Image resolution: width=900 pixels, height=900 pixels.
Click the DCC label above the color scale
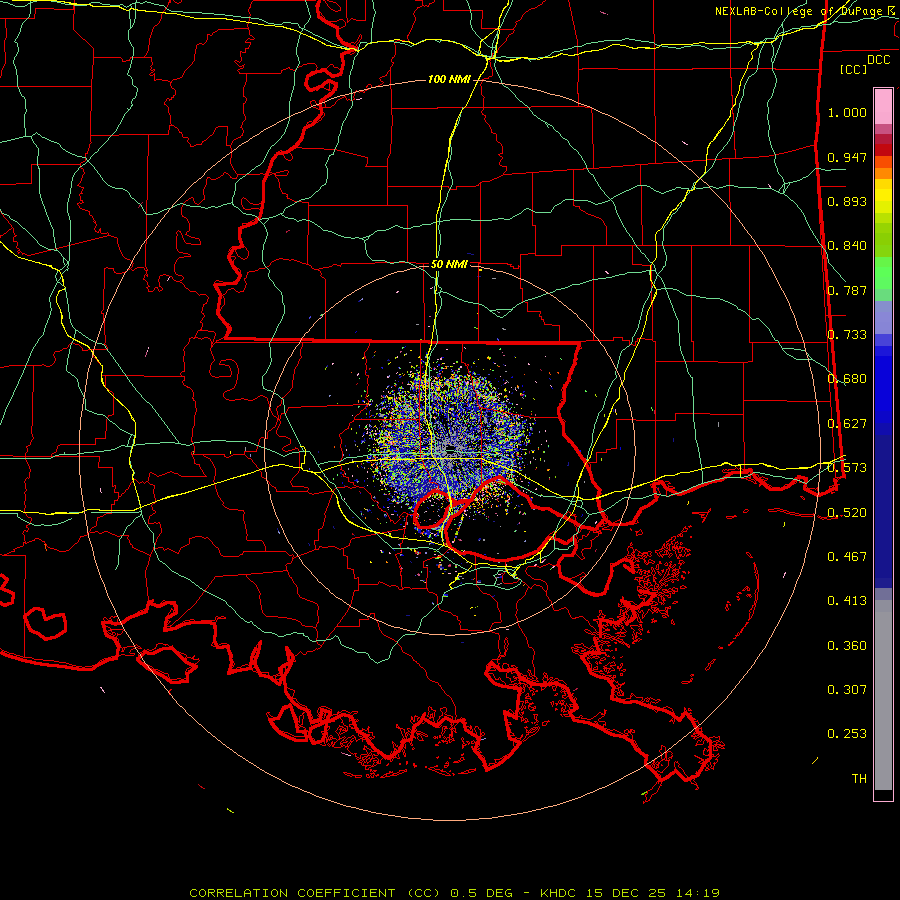point(878,60)
